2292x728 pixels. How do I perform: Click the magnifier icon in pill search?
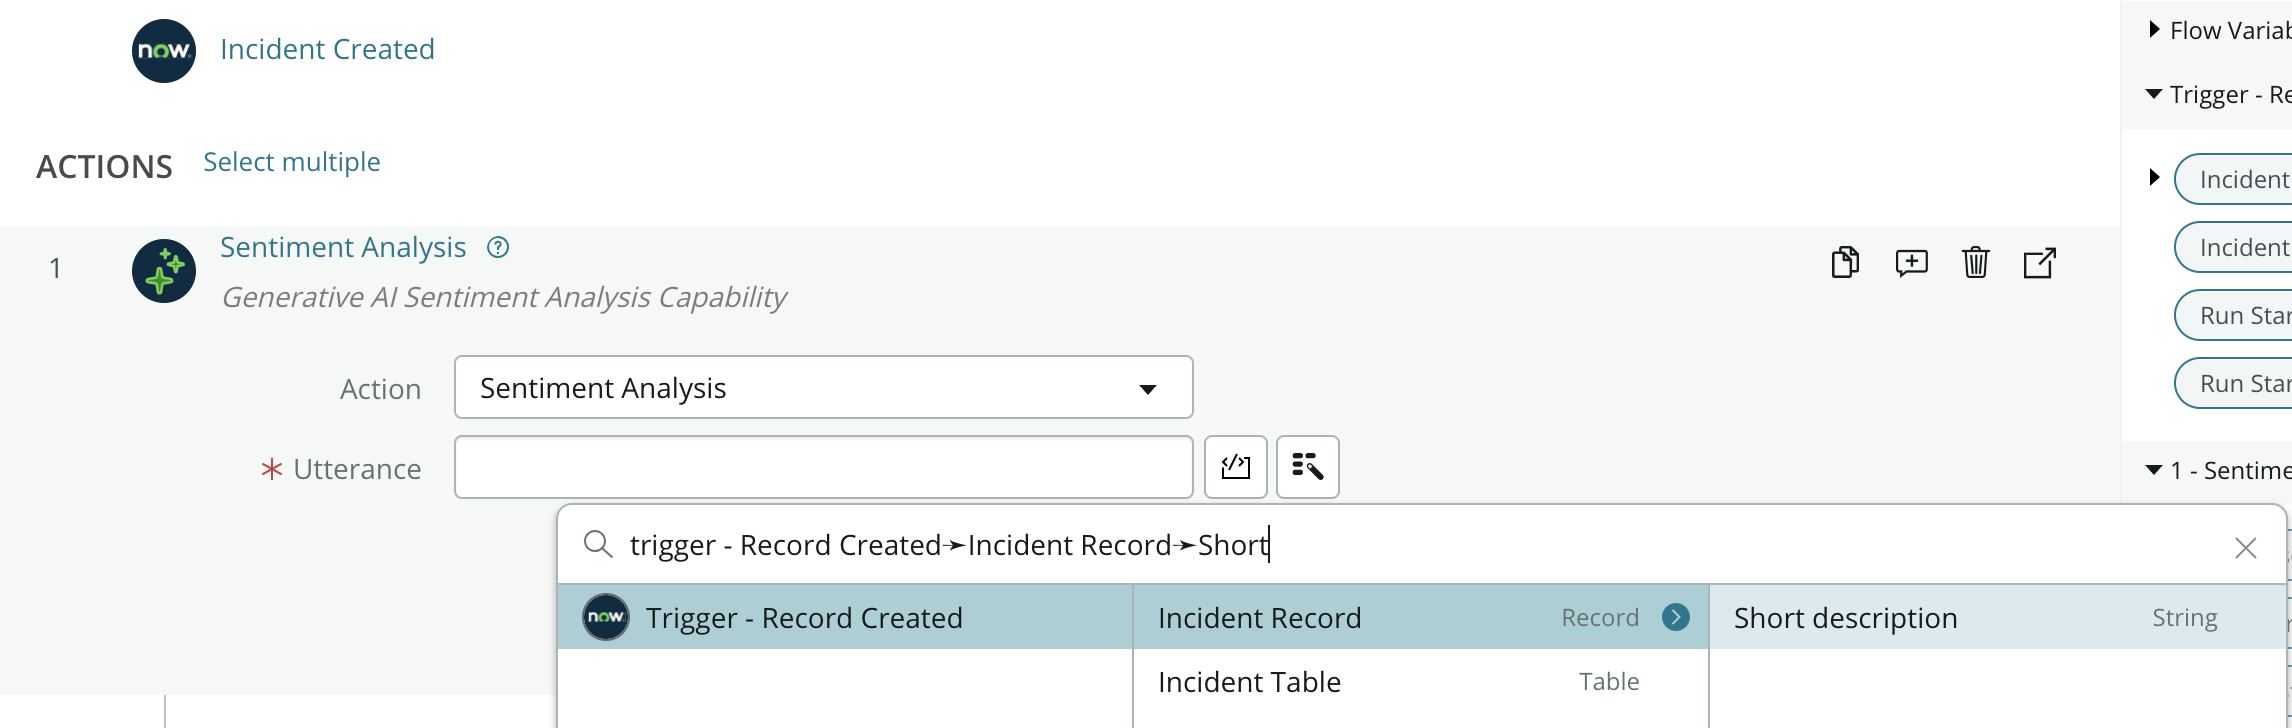[598, 545]
